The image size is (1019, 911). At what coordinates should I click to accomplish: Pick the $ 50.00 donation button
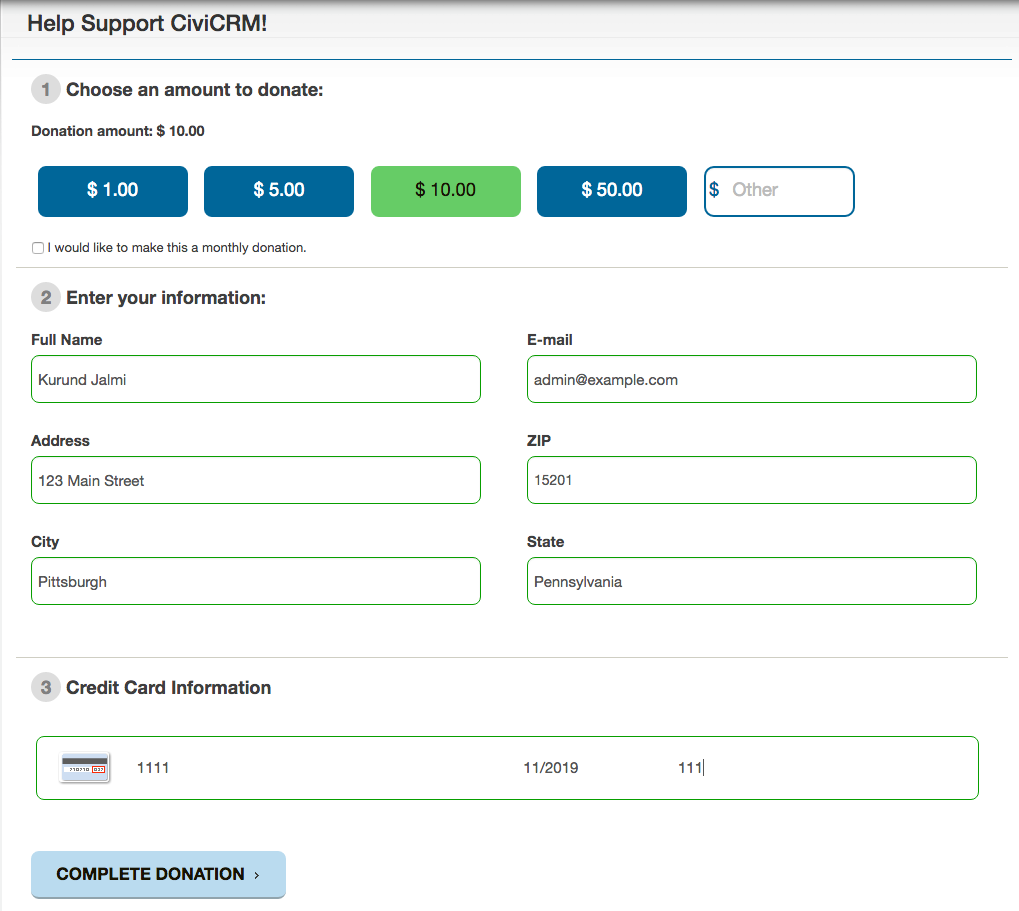coord(612,191)
